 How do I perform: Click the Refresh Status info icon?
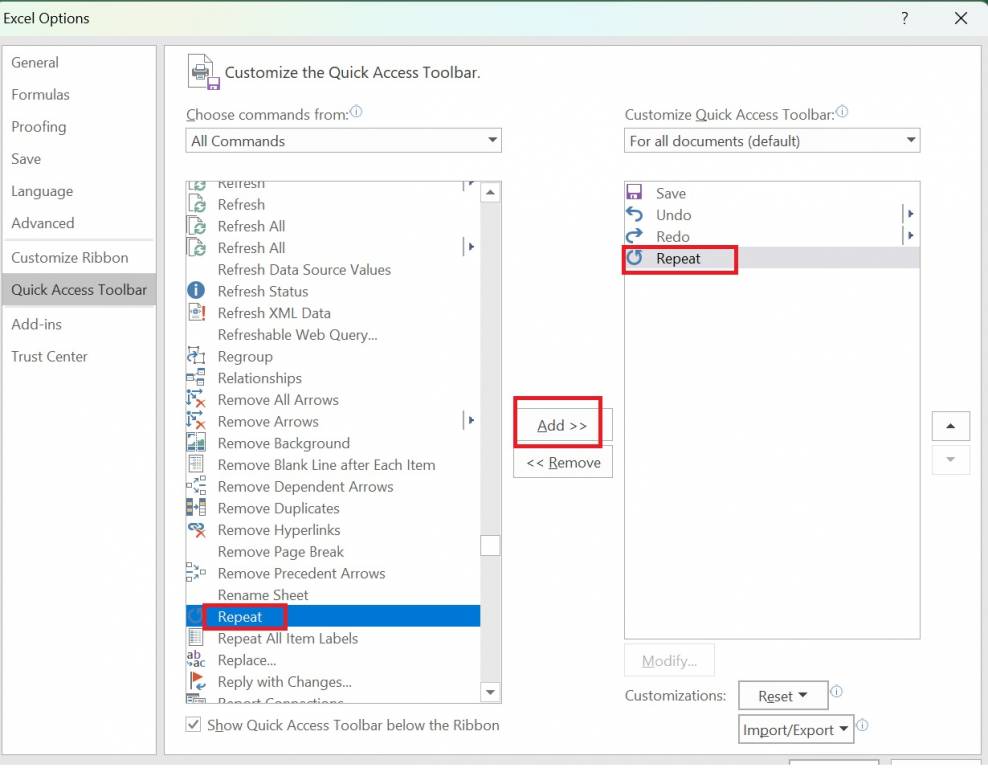click(197, 291)
